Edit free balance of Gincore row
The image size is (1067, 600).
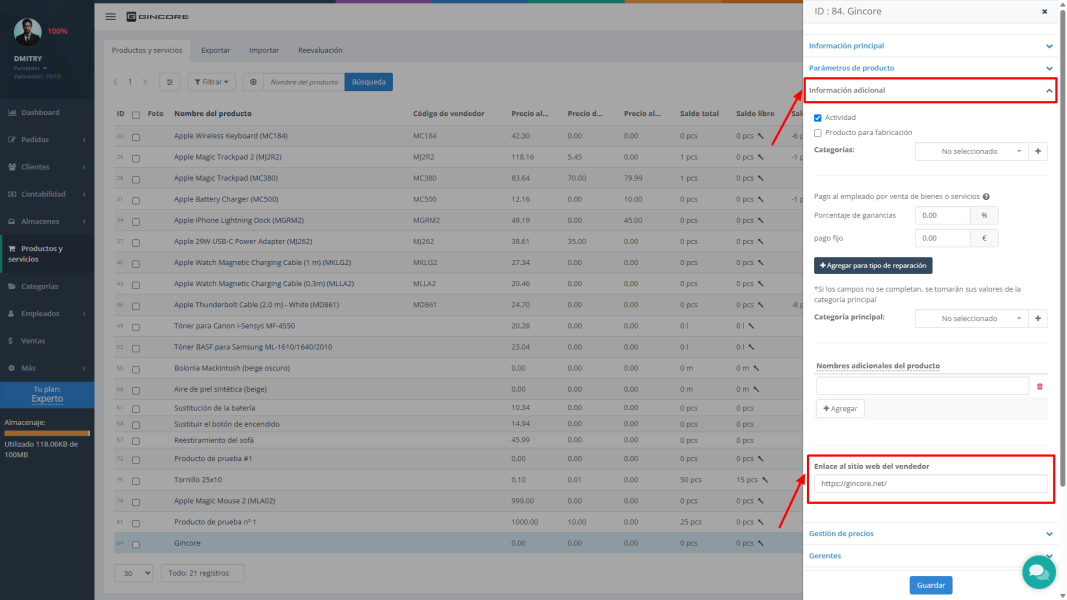761,543
